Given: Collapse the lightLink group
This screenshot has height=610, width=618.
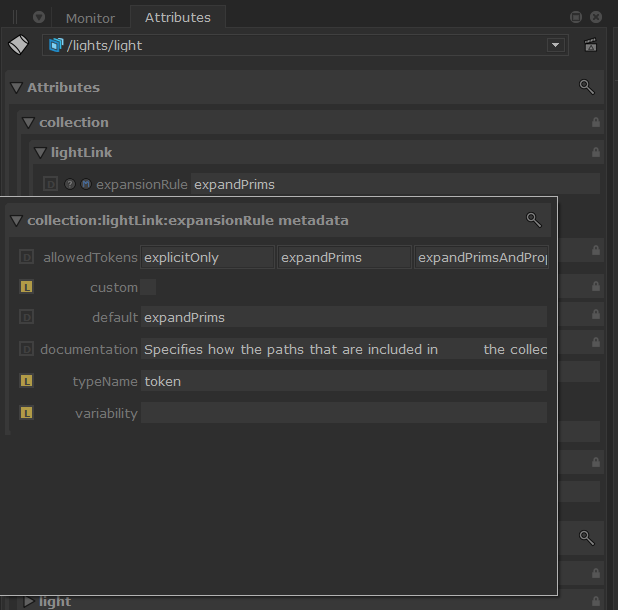Looking at the screenshot, I should click(40, 152).
